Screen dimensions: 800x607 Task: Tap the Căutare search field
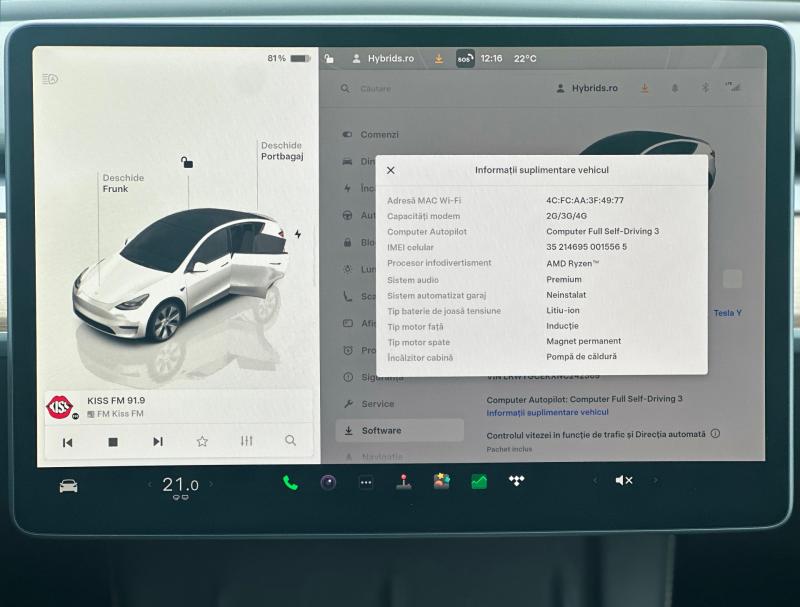376,89
